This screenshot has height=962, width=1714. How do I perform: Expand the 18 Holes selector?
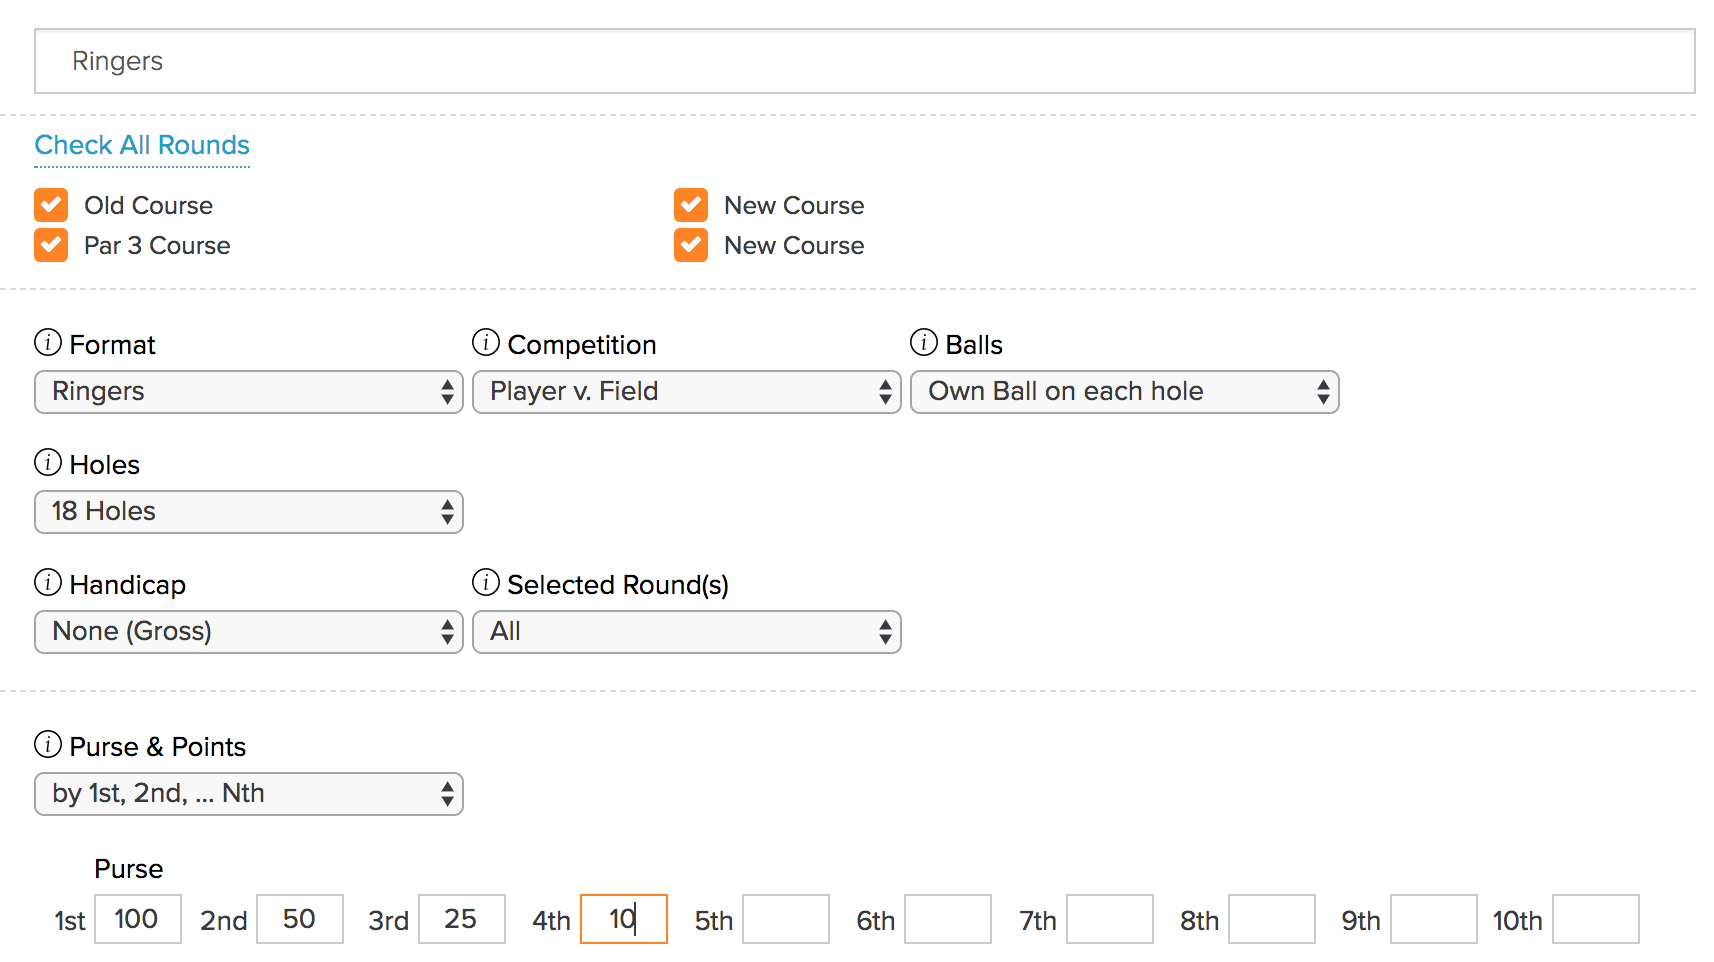248,512
